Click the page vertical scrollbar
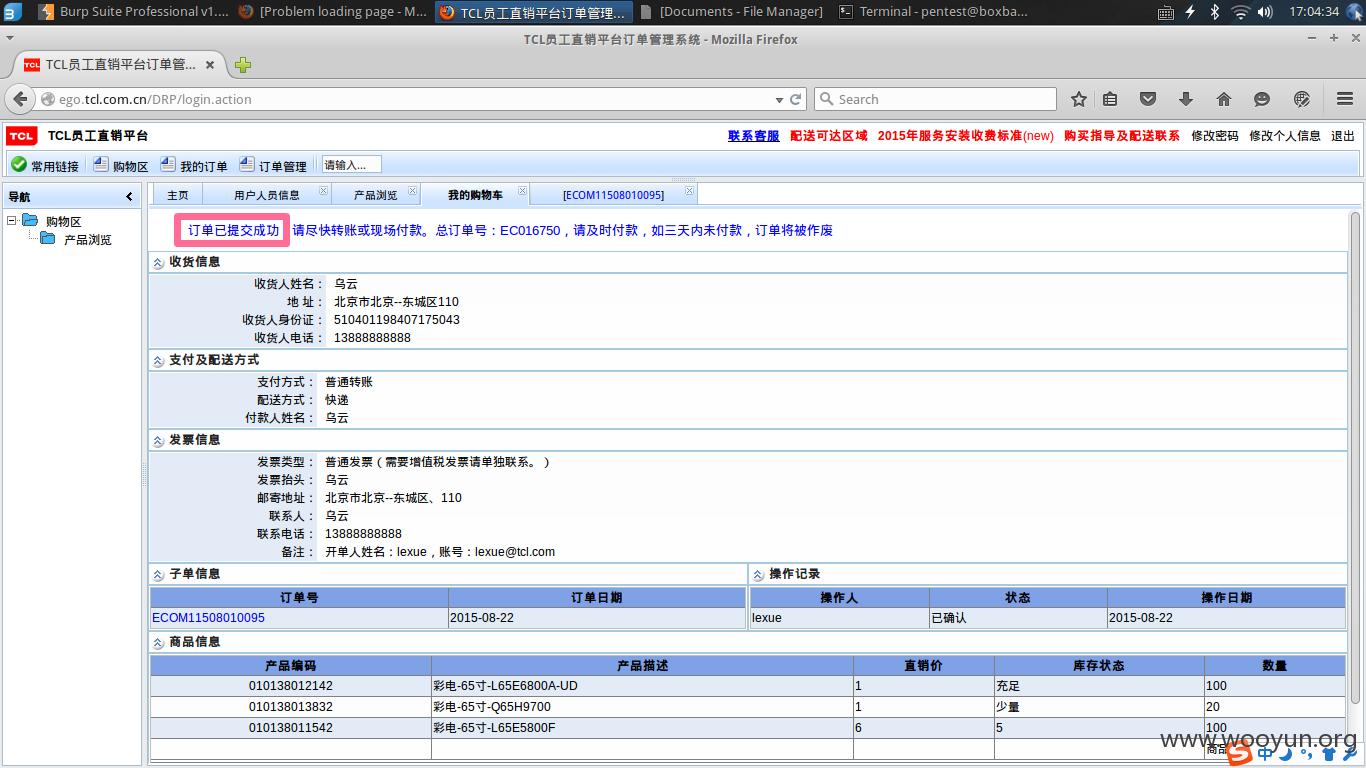 tap(1355, 460)
